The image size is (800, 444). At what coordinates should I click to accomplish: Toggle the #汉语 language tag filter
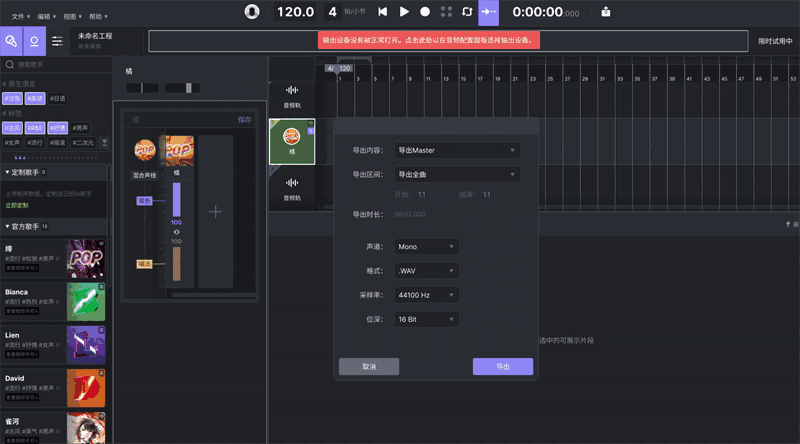click(x=13, y=98)
